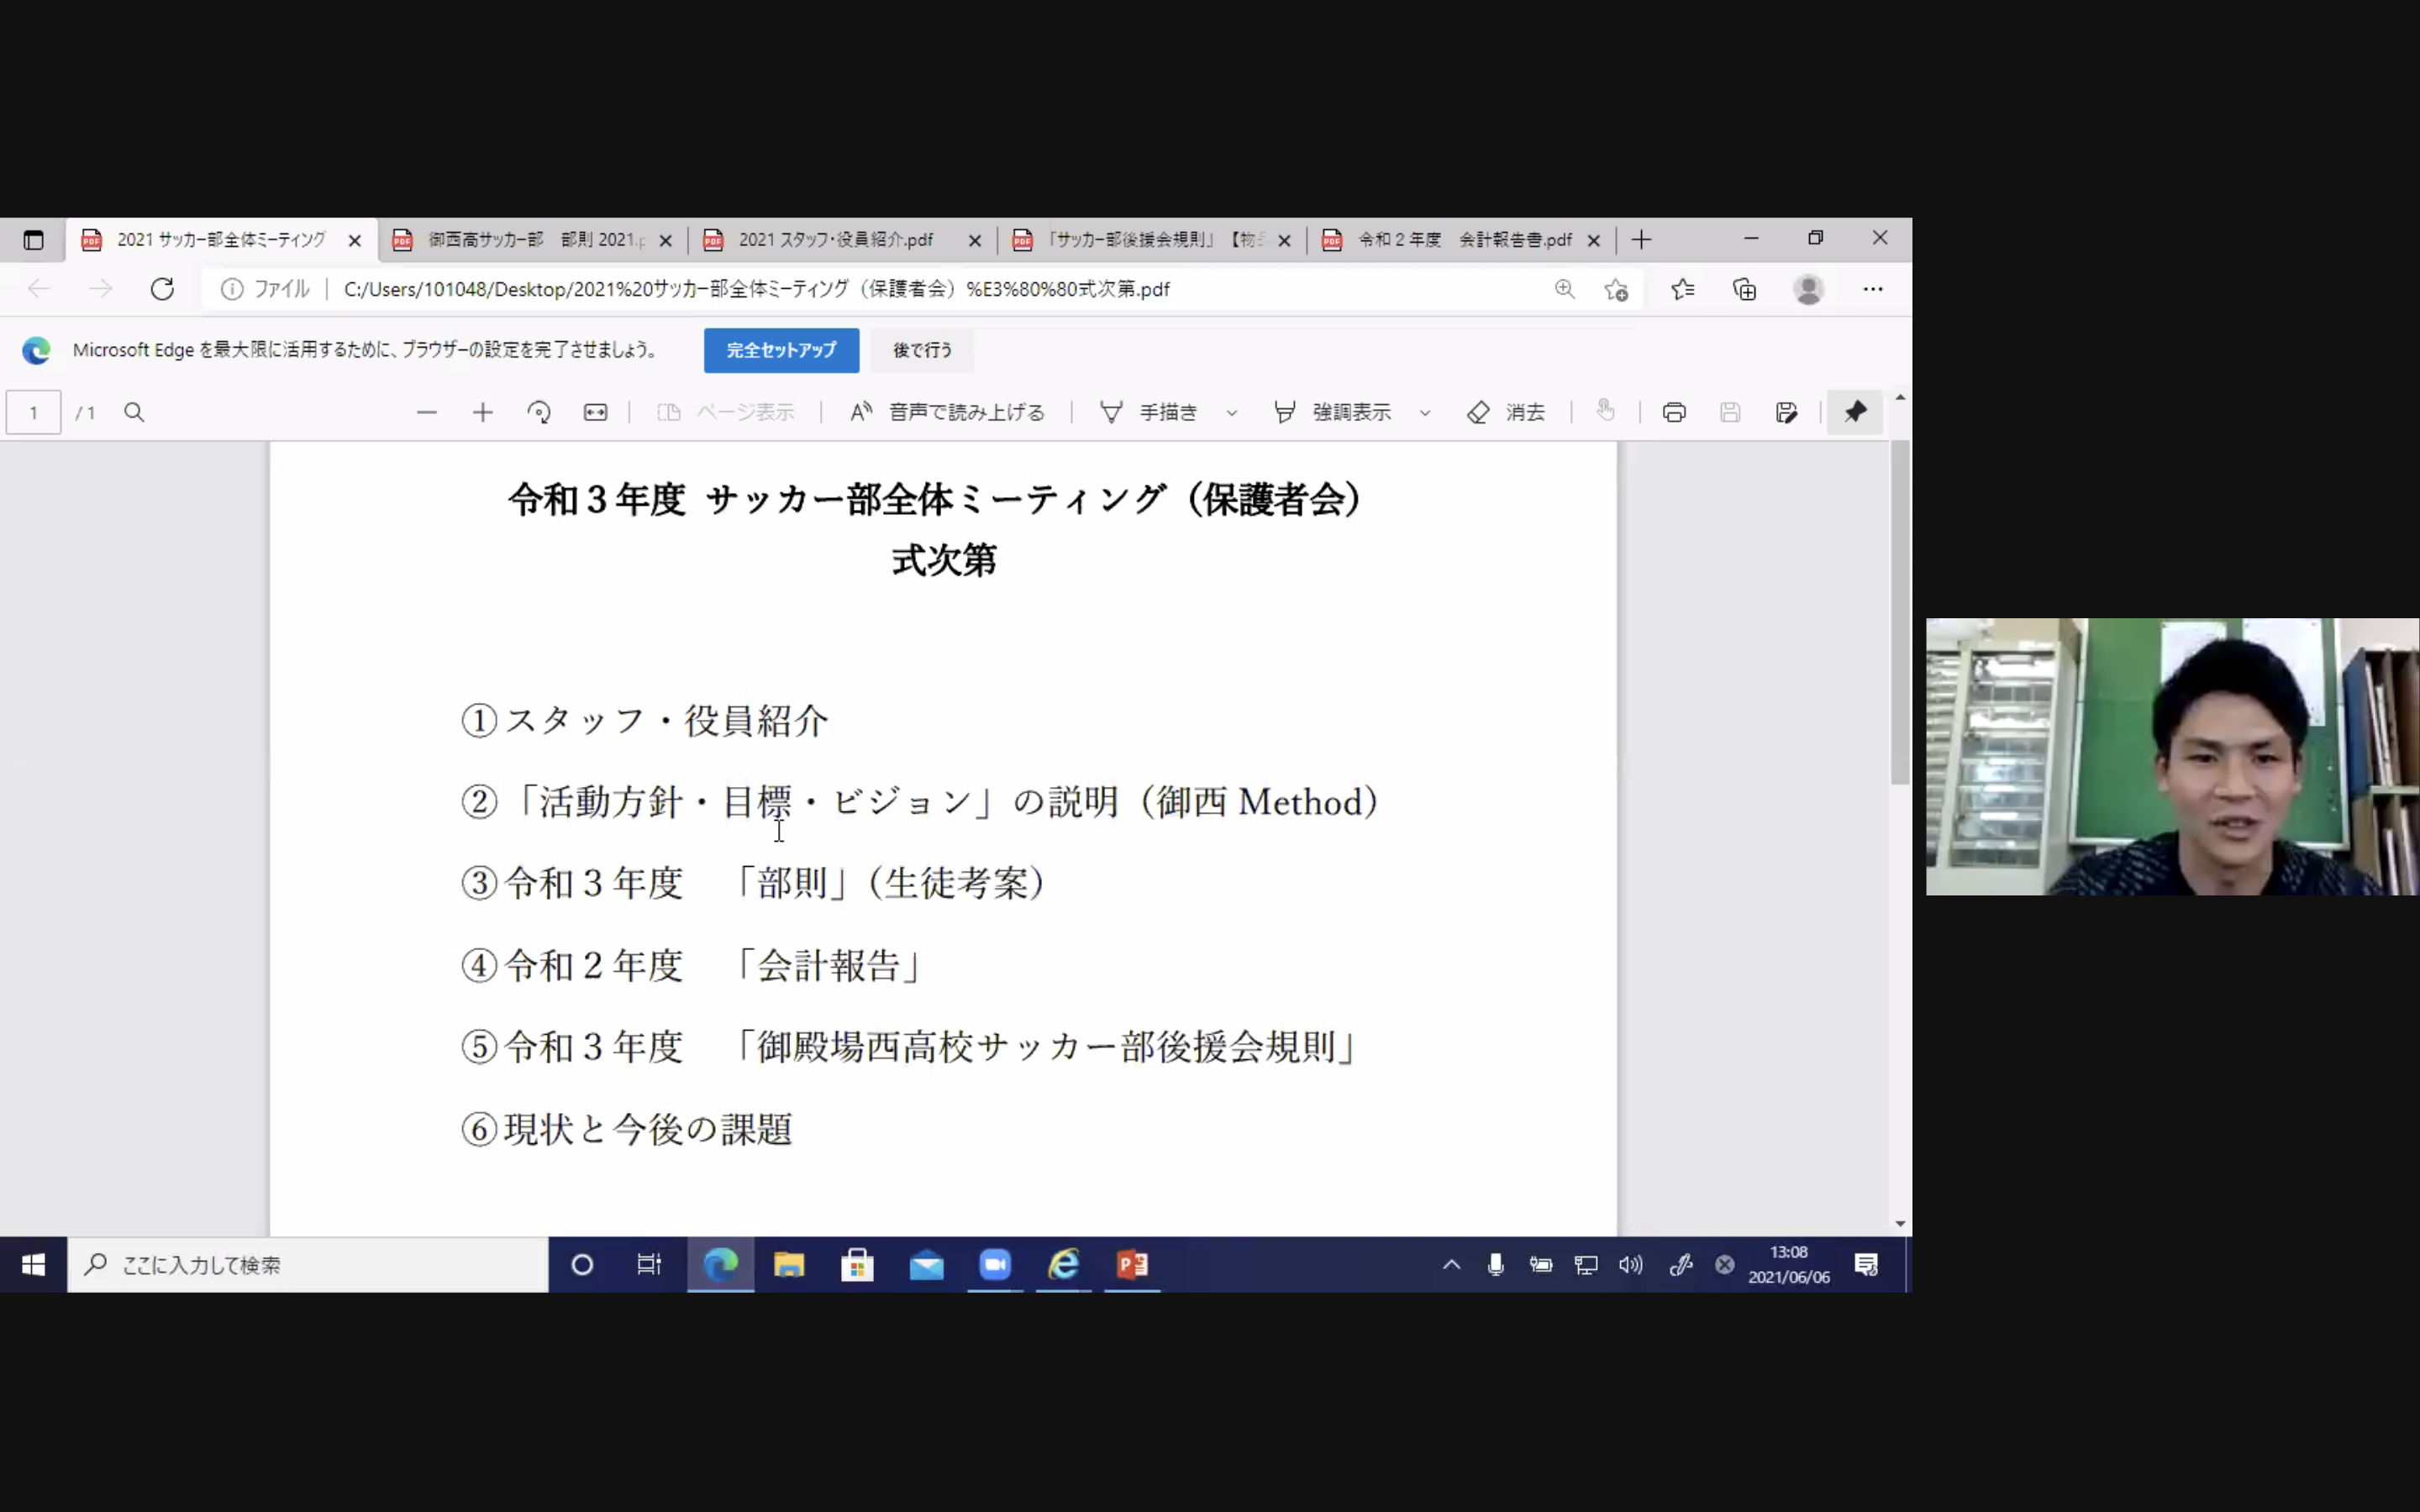Show hidden system tray icons
The width and height of the screenshot is (2420, 1512).
pos(1451,1265)
